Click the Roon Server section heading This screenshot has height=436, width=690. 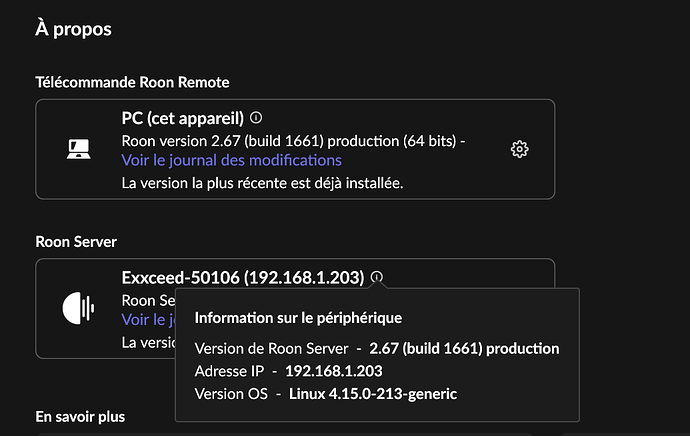(76, 242)
